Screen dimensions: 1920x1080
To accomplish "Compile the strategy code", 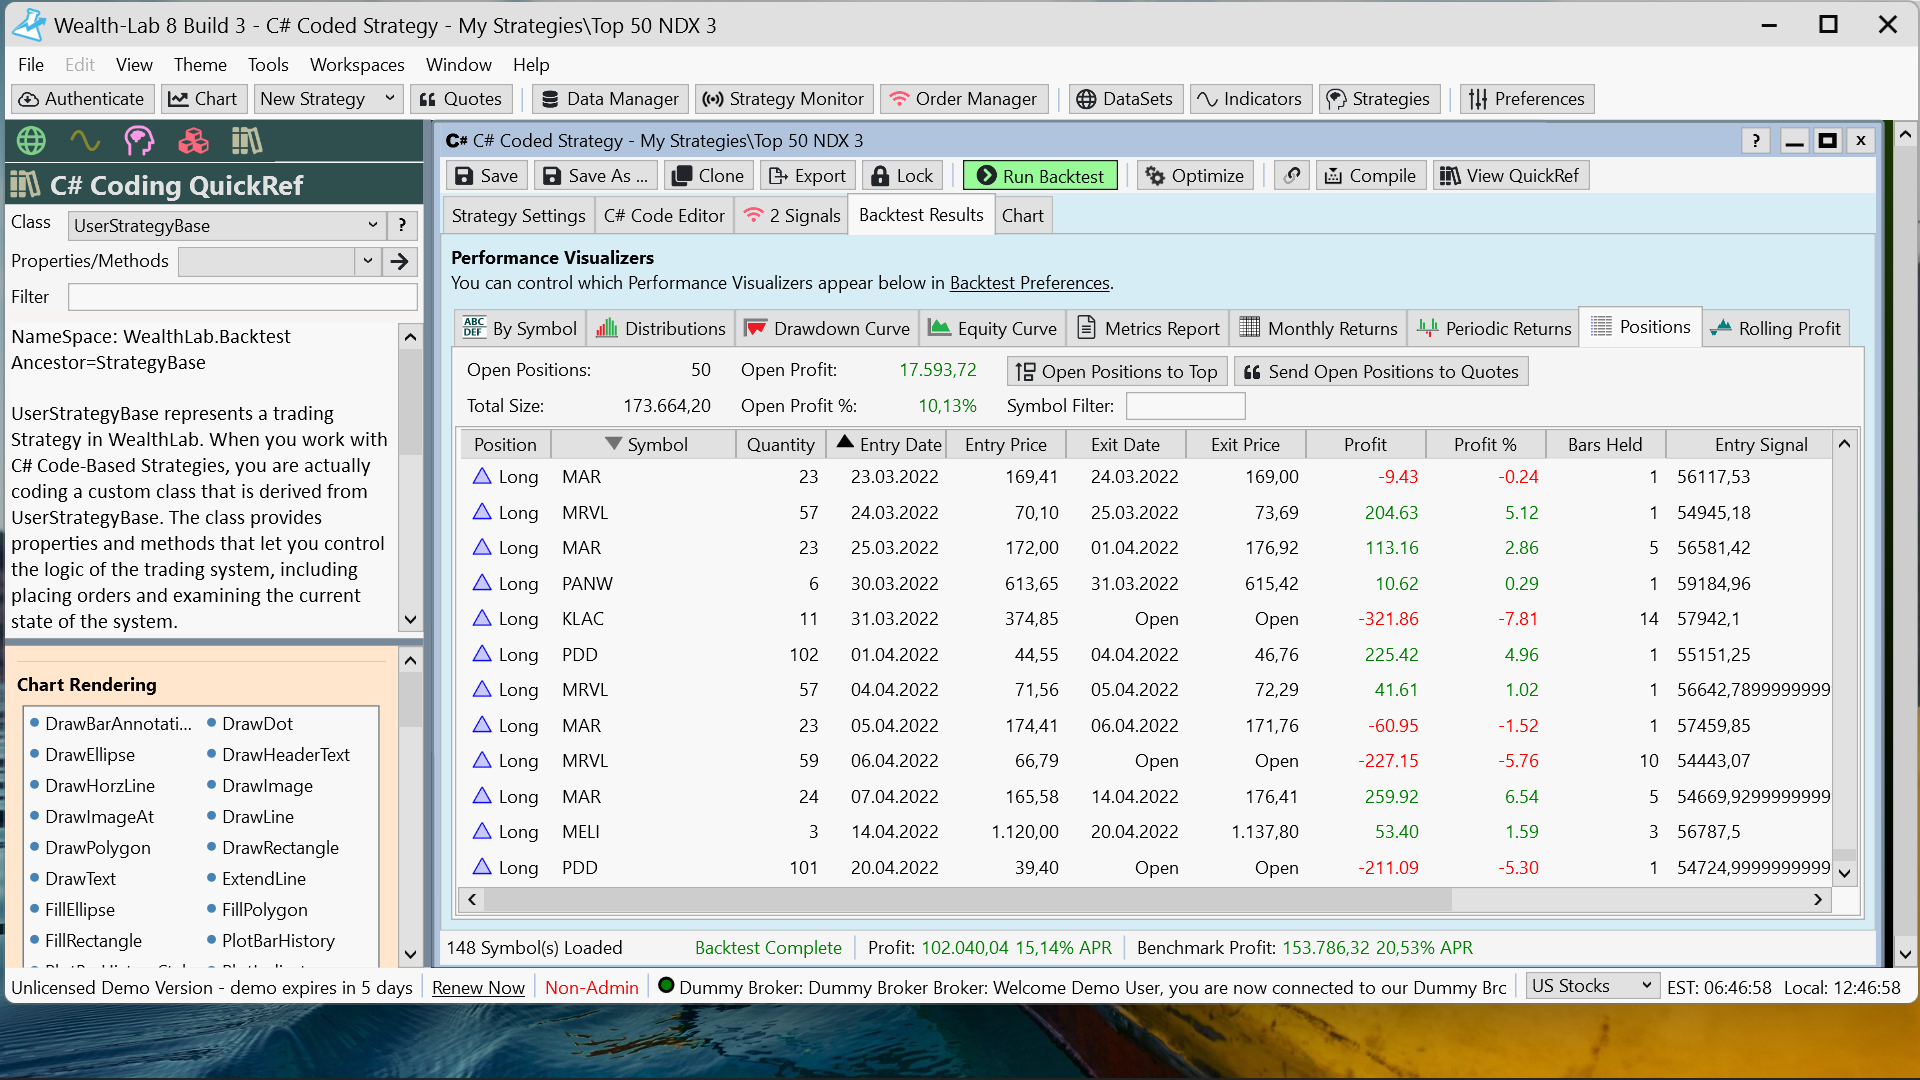I will point(1370,176).
